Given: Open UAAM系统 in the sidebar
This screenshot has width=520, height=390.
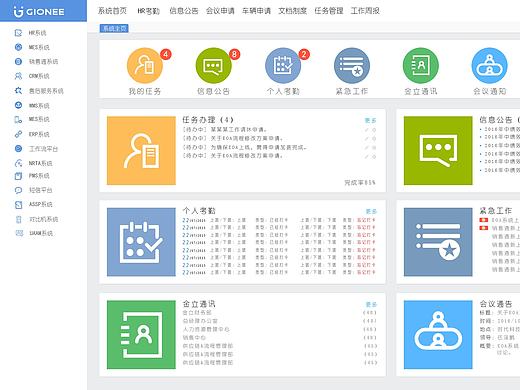Looking at the screenshot, I should click(x=40, y=233).
